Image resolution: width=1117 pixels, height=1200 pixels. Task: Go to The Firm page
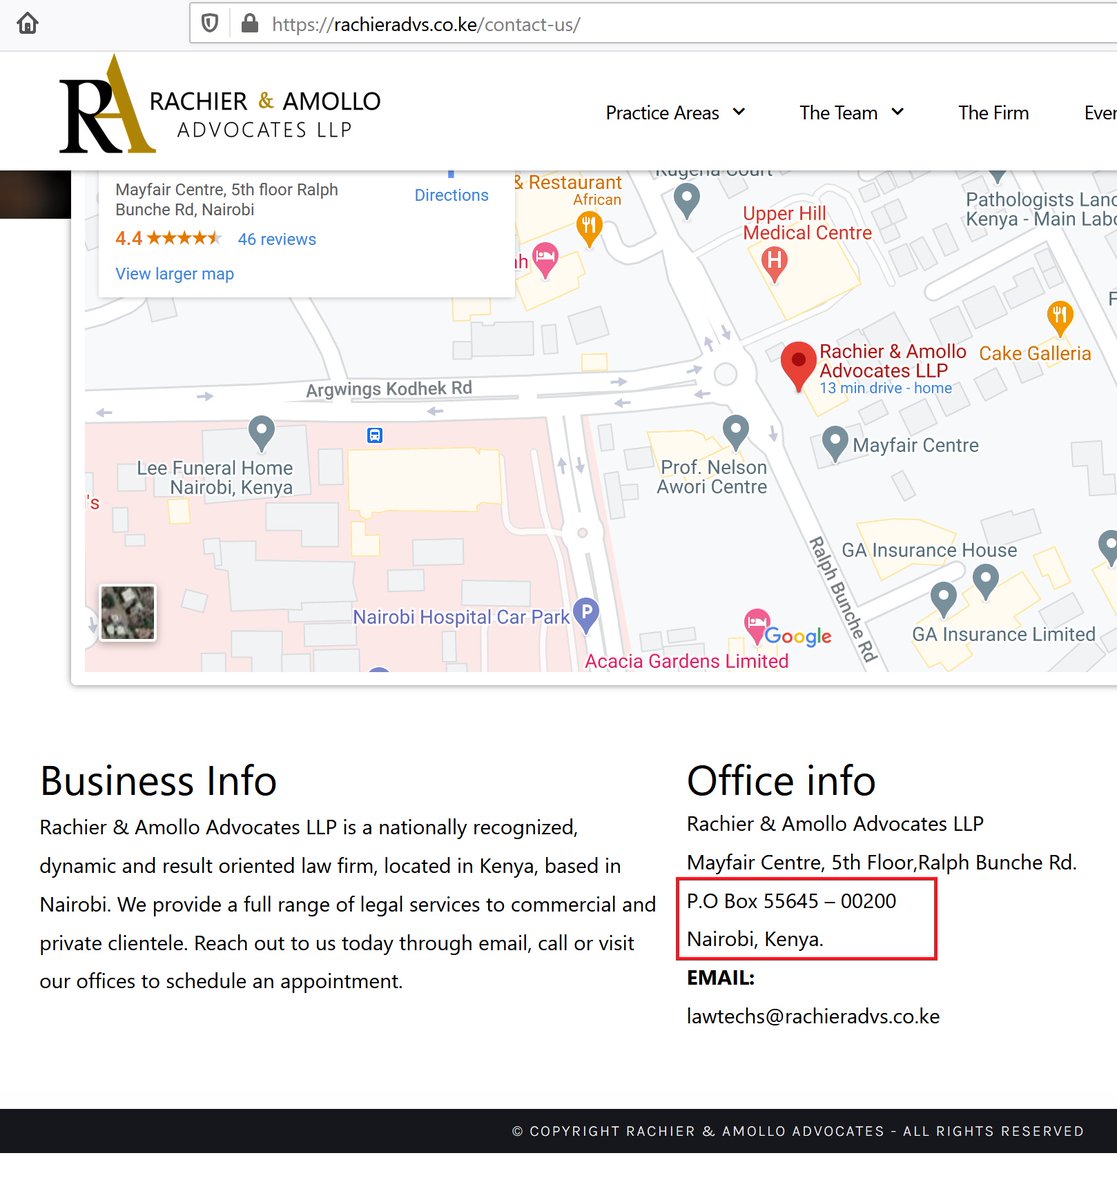(993, 113)
